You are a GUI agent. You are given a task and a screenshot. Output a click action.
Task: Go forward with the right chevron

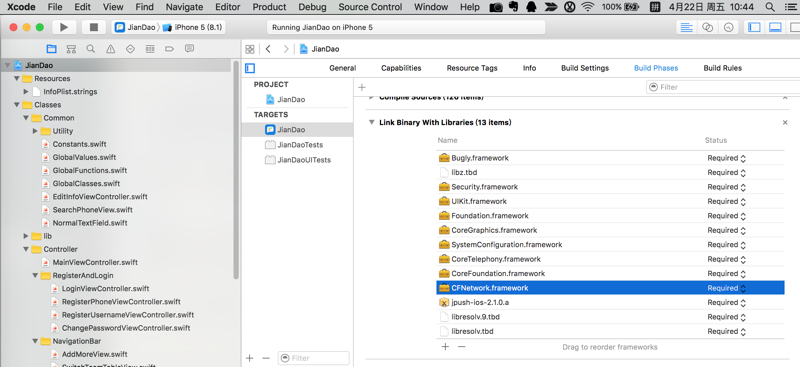[286, 49]
